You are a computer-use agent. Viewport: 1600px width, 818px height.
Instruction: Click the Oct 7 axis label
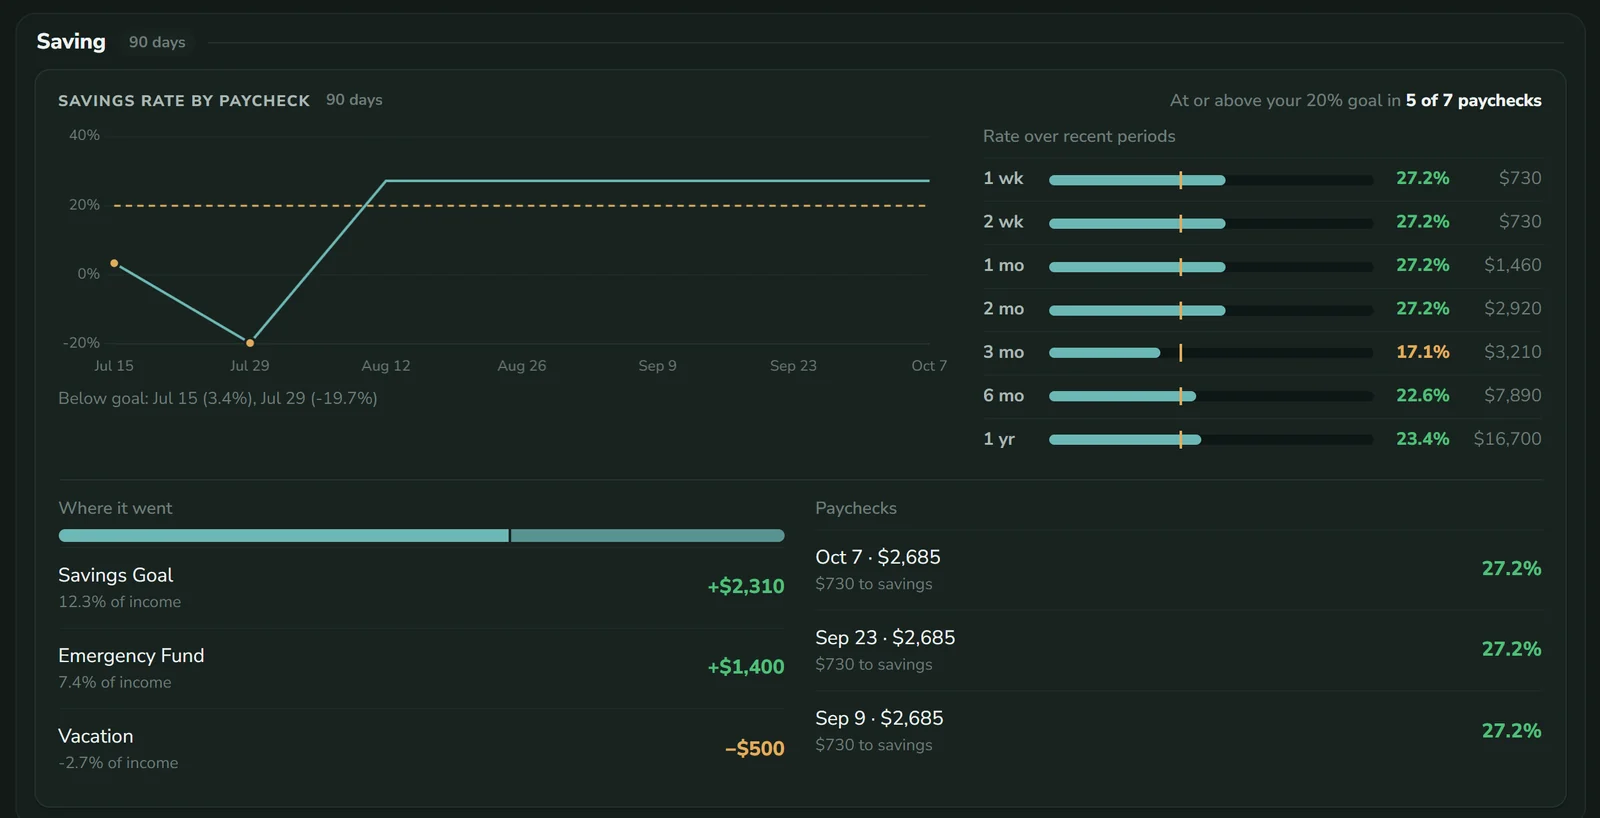[929, 366]
